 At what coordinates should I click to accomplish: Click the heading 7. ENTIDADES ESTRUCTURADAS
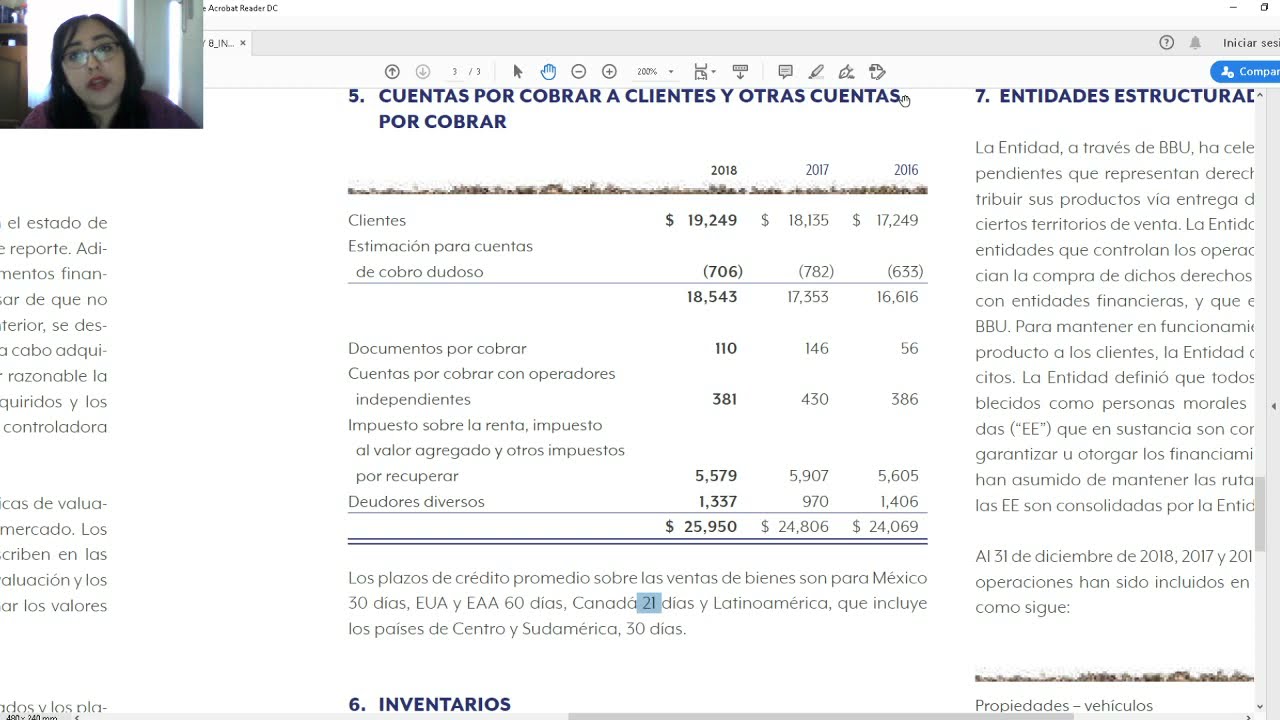[x=1115, y=96]
